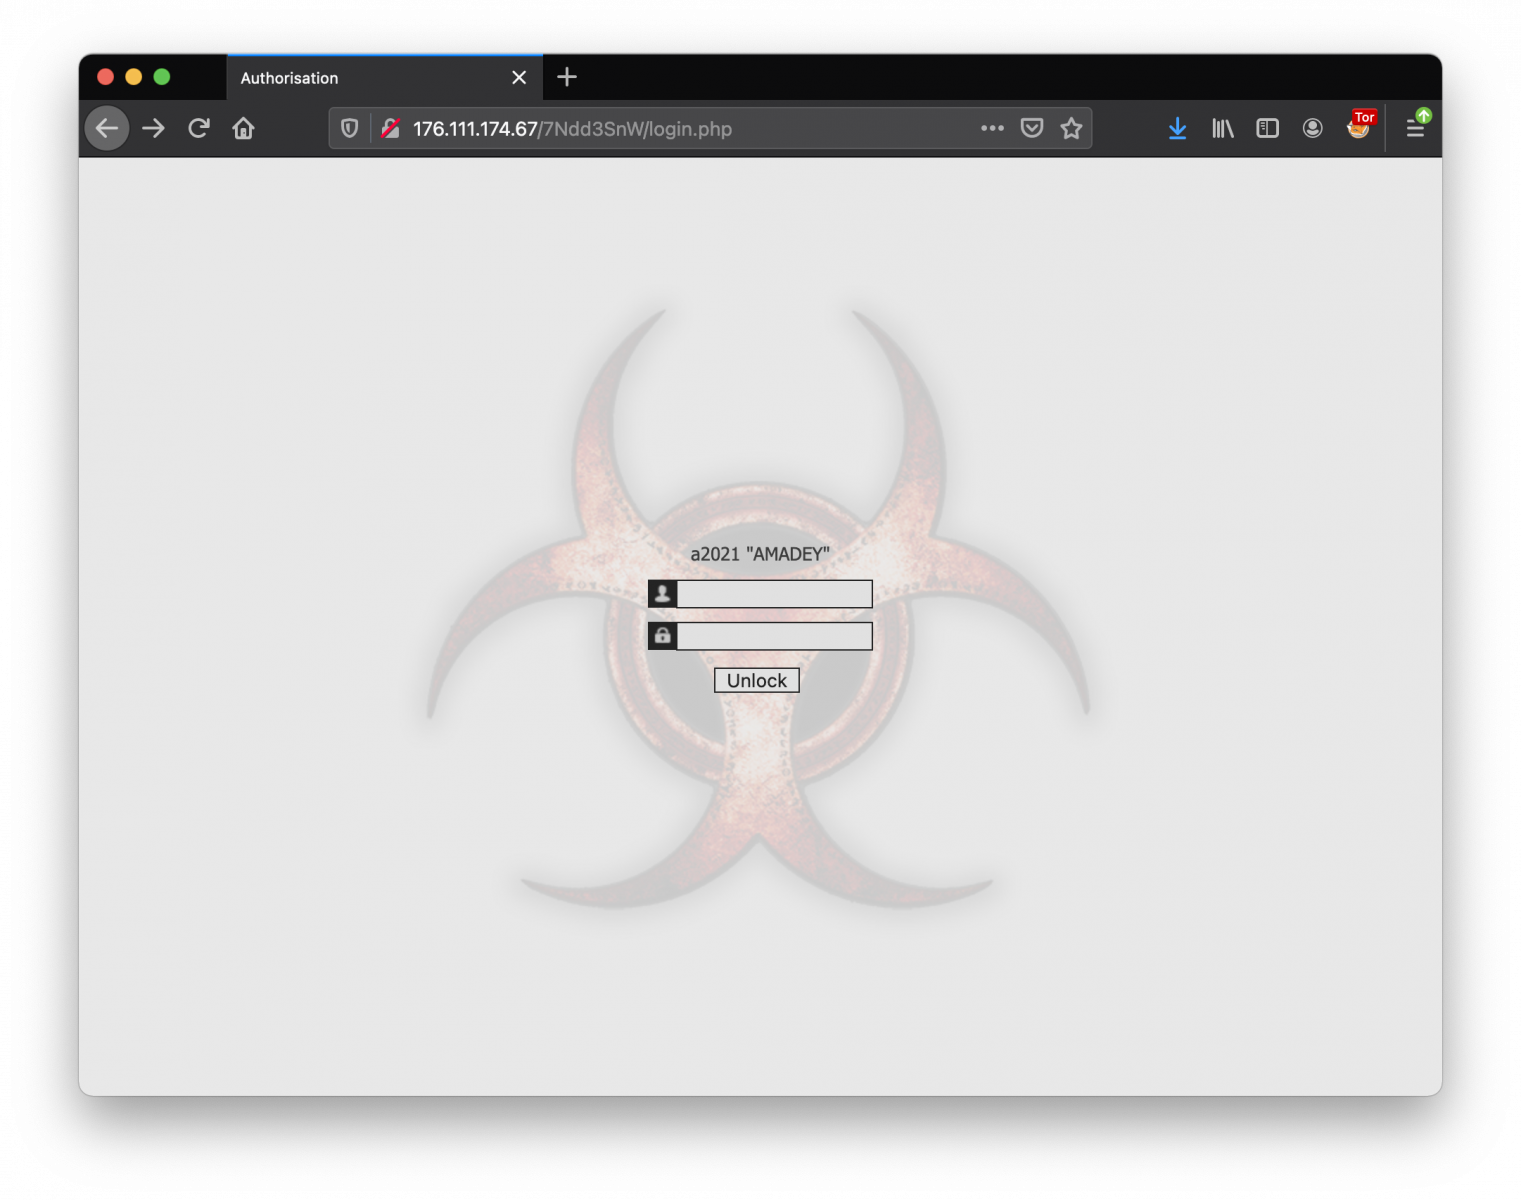Image resolution: width=1521 pixels, height=1200 pixels.
Task: Click the Unlock button
Action: coord(757,680)
